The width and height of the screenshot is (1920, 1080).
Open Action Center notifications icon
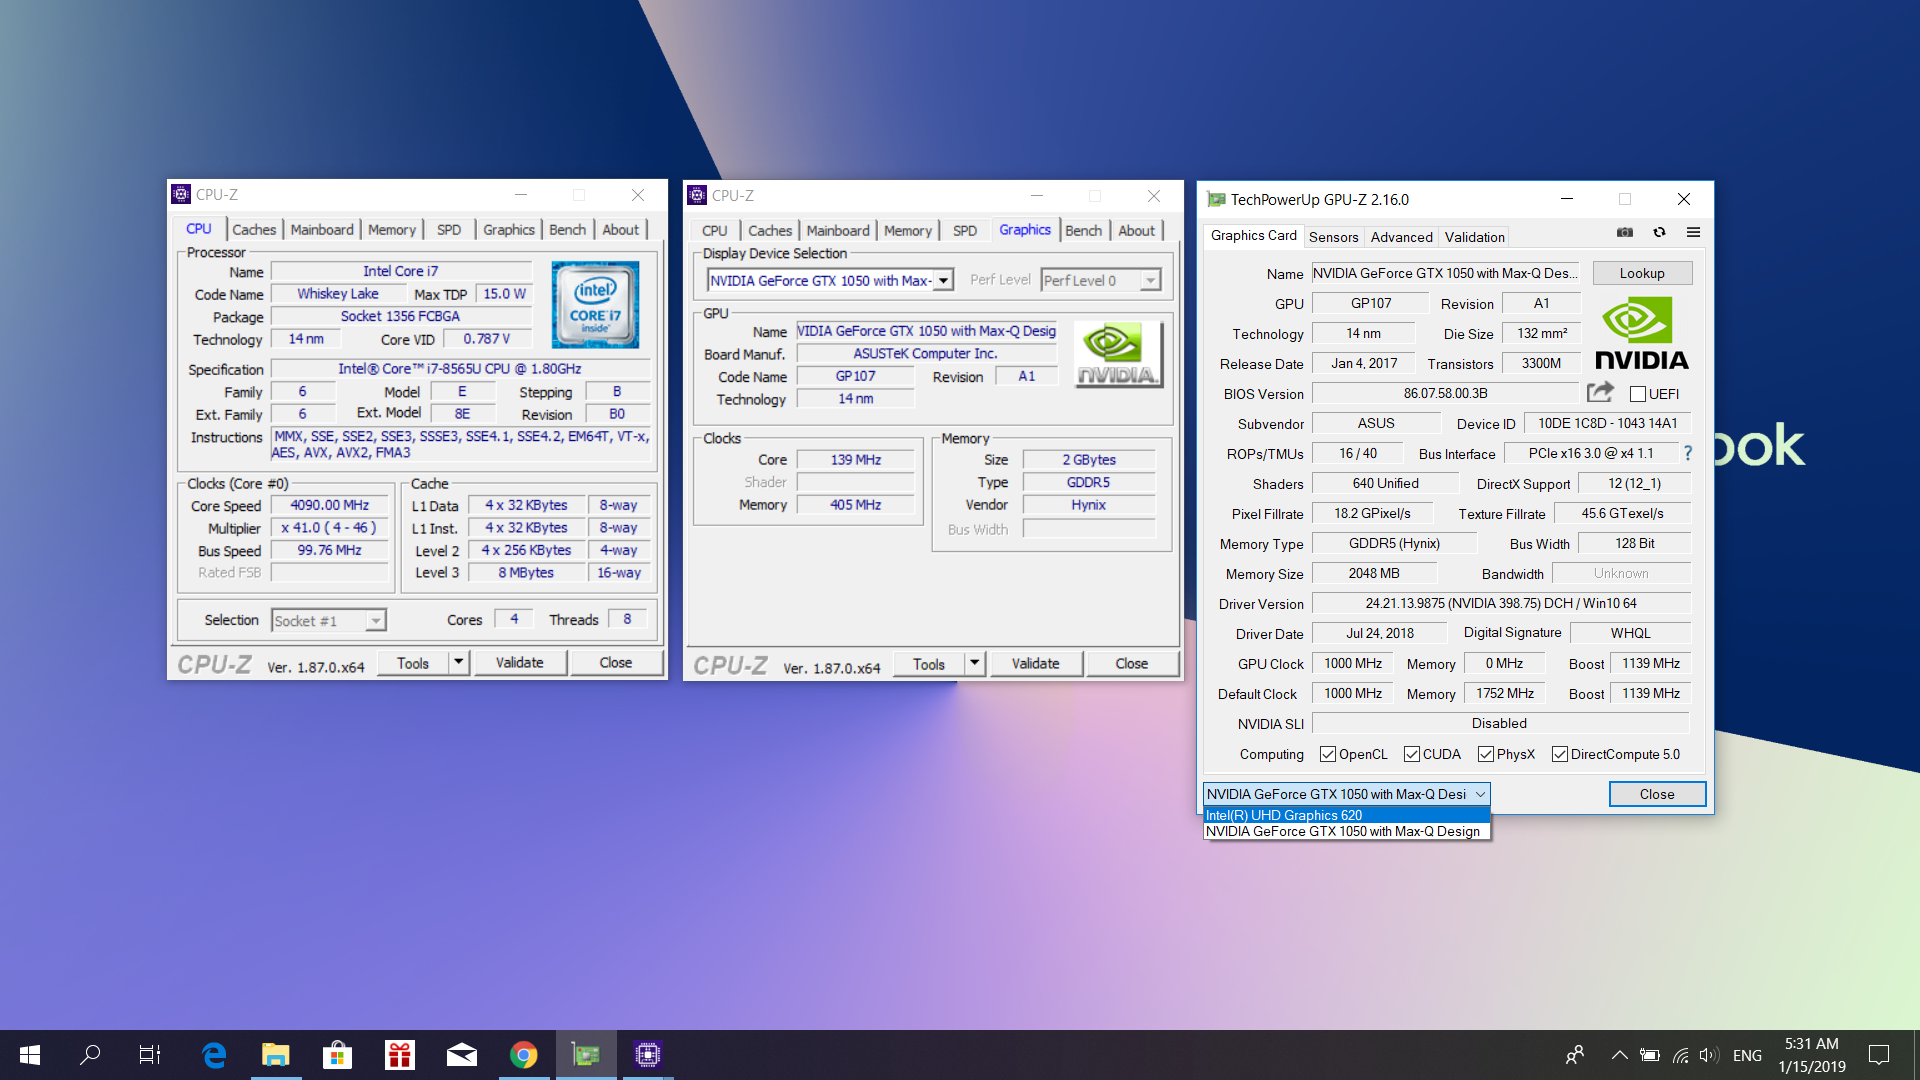(x=1879, y=1055)
